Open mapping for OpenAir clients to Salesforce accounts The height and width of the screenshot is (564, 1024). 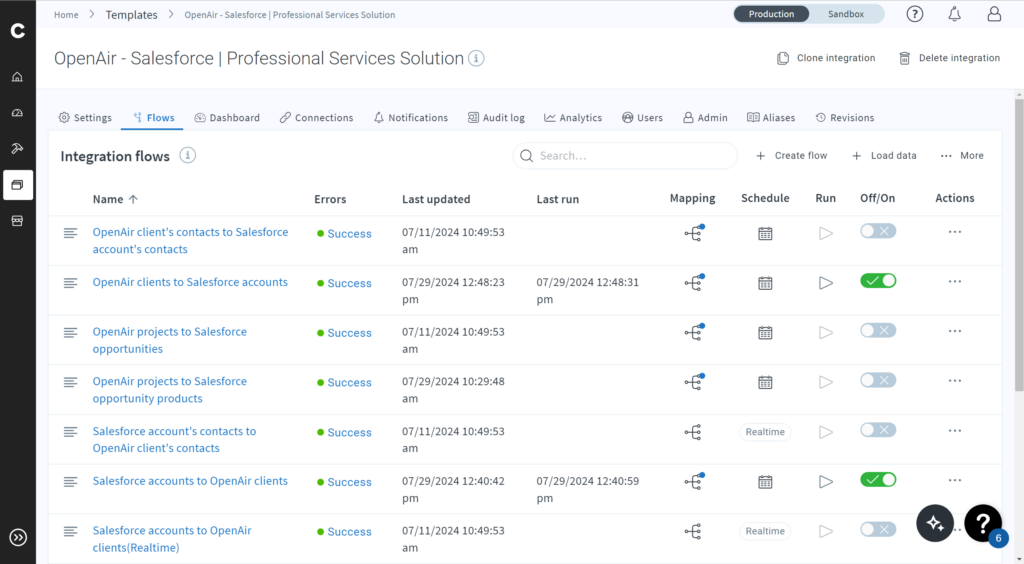point(694,282)
